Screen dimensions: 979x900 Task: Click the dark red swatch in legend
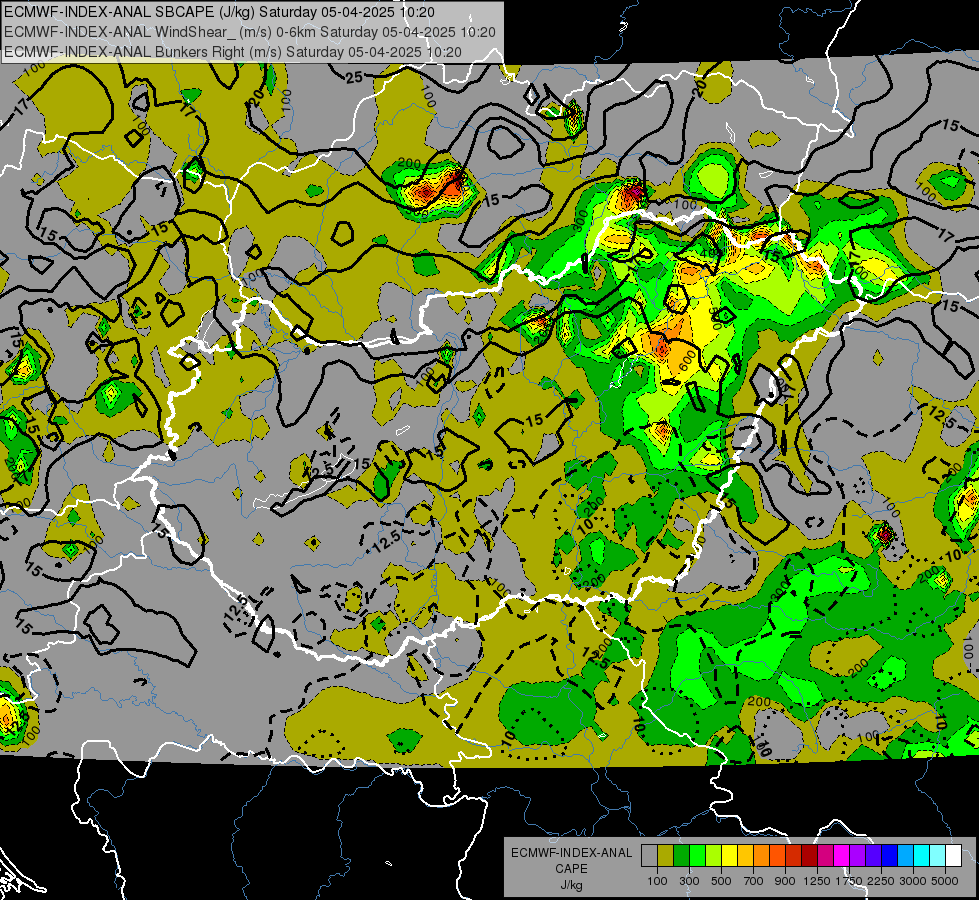click(x=809, y=856)
